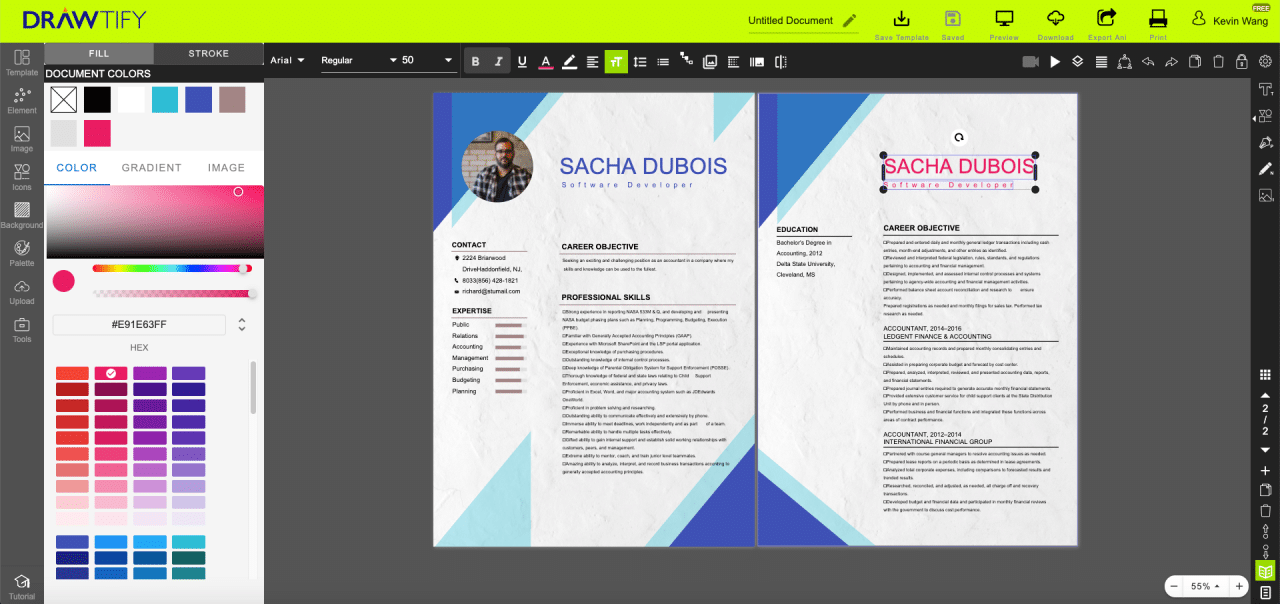Screen dimensions: 1280x604
Task: Switch to the Gradient tab in the color panel
Action: pyautogui.click(x=151, y=167)
